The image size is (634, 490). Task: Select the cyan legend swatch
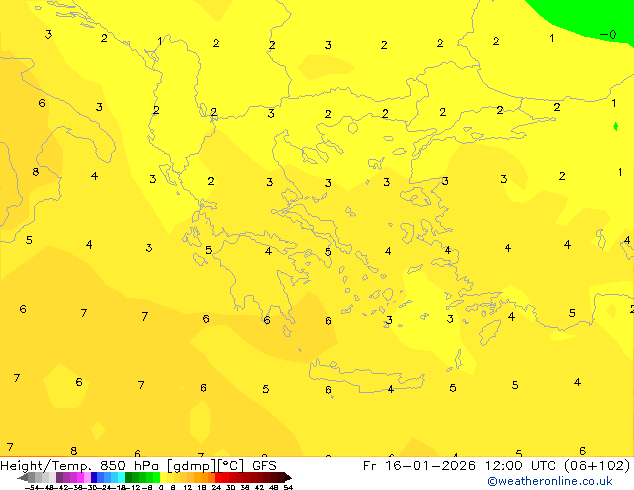[x=121, y=477]
